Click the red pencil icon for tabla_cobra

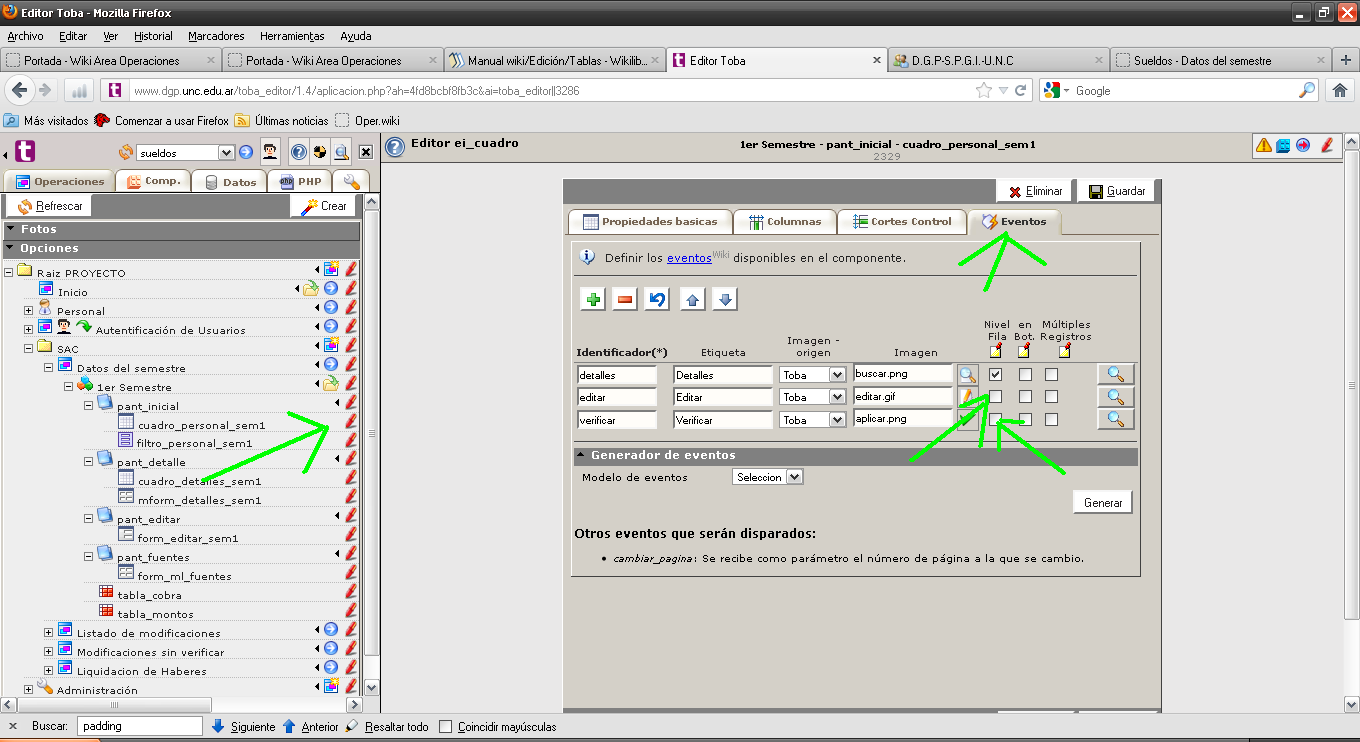[351, 592]
